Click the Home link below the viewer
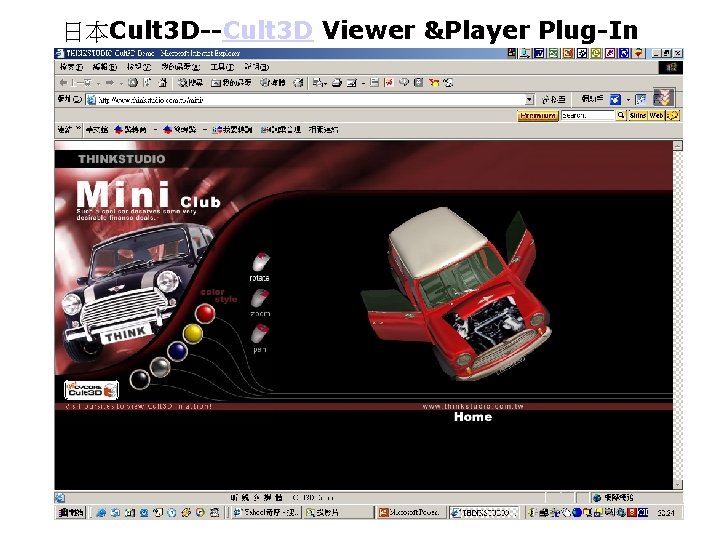This screenshot has height=540, width=720. click(x=473, y=417)
